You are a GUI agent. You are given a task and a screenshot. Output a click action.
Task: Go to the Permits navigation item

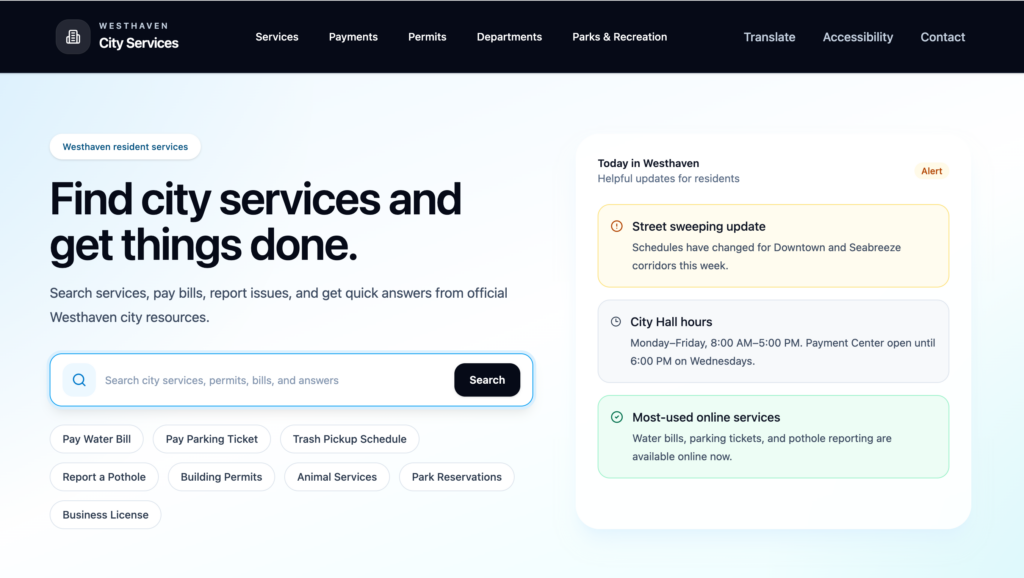point(427,37)
